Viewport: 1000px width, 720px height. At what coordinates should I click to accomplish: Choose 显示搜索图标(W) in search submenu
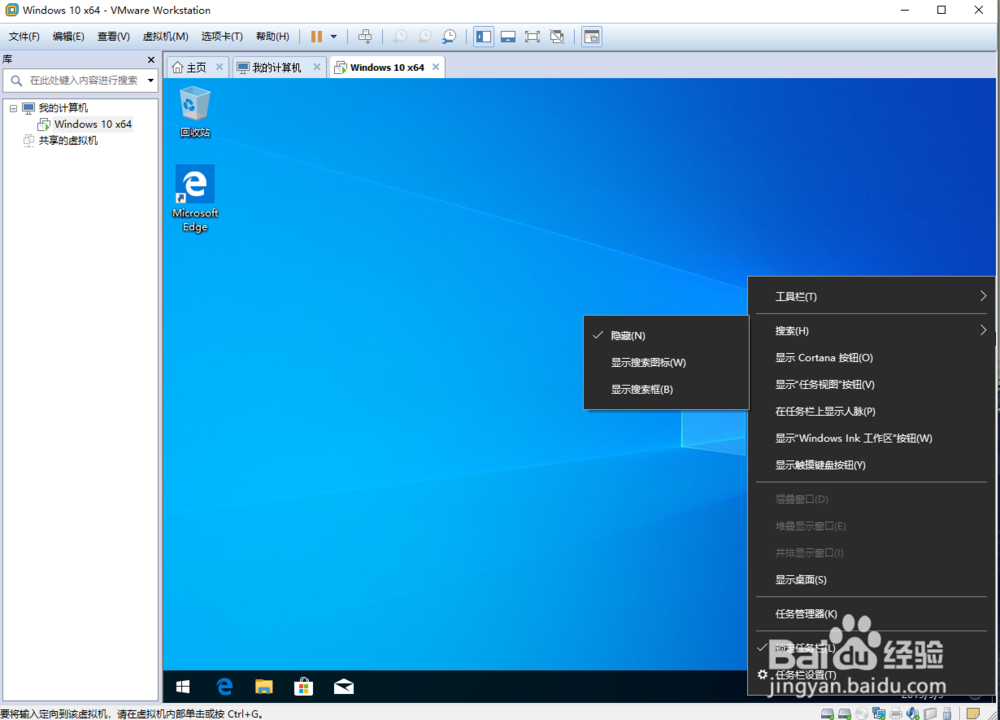point(666,362)
